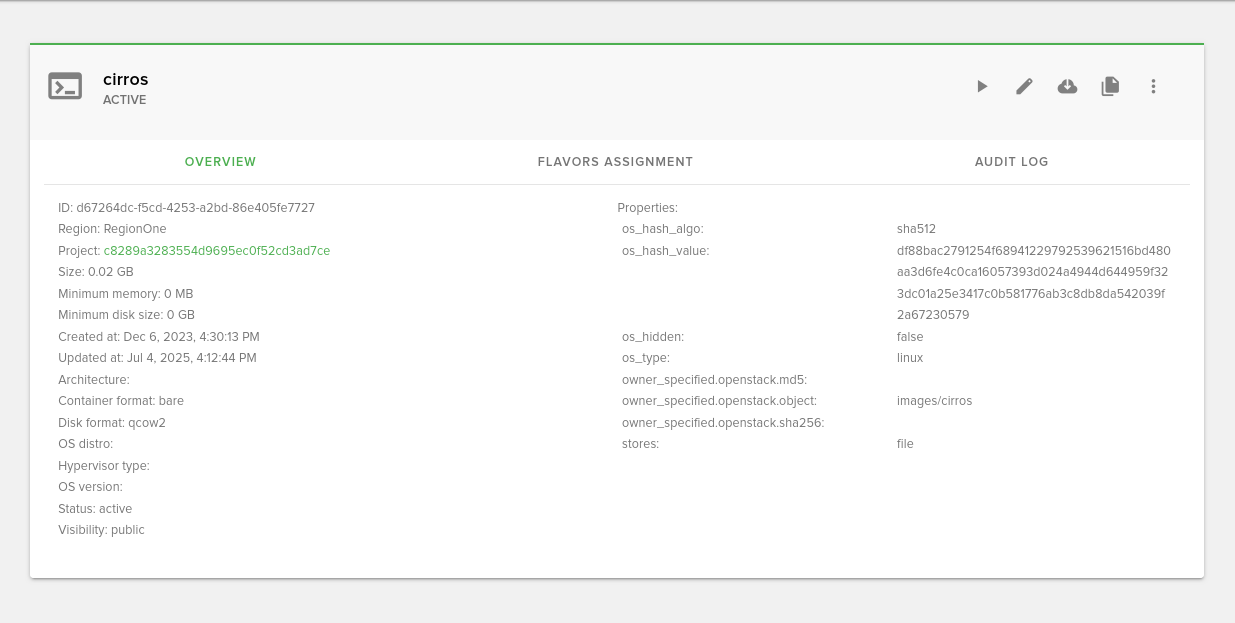The image size is (1235, 623).
Task: Click the os_hash_value hash string
Action: pyautogui.click(x=1033, y=283)
